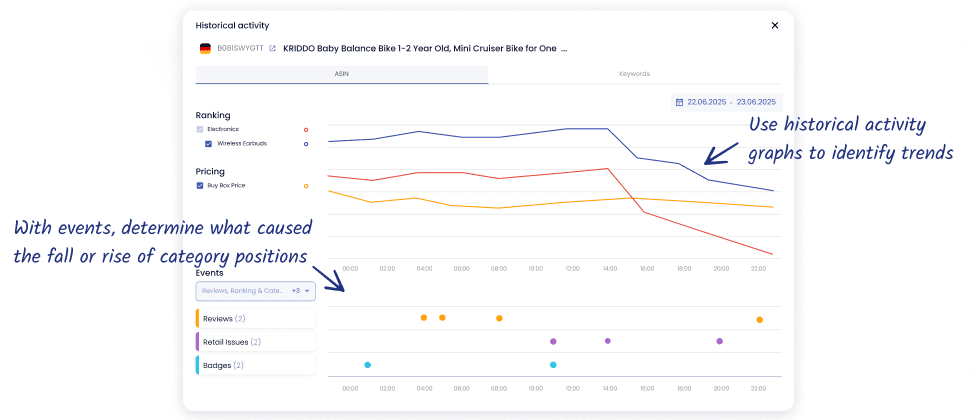Click the Badges event category

(x=256, y=365)
